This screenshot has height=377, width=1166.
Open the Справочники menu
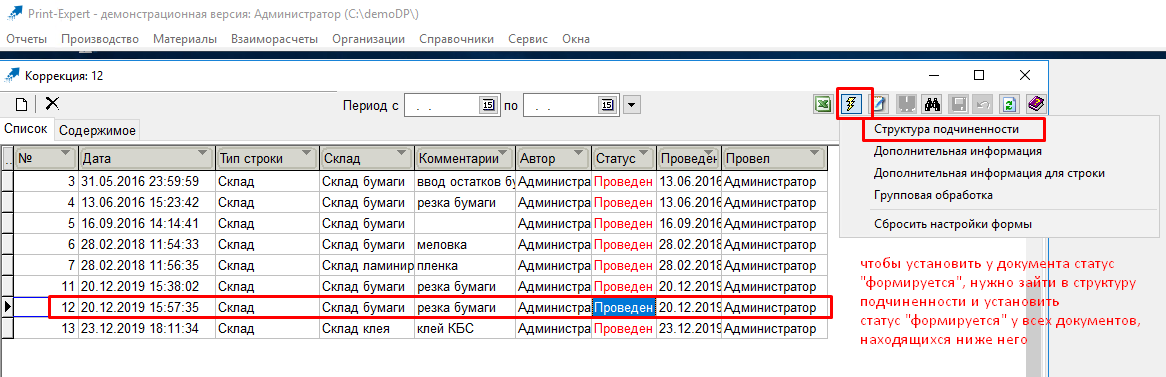click(x=457, y=39)
